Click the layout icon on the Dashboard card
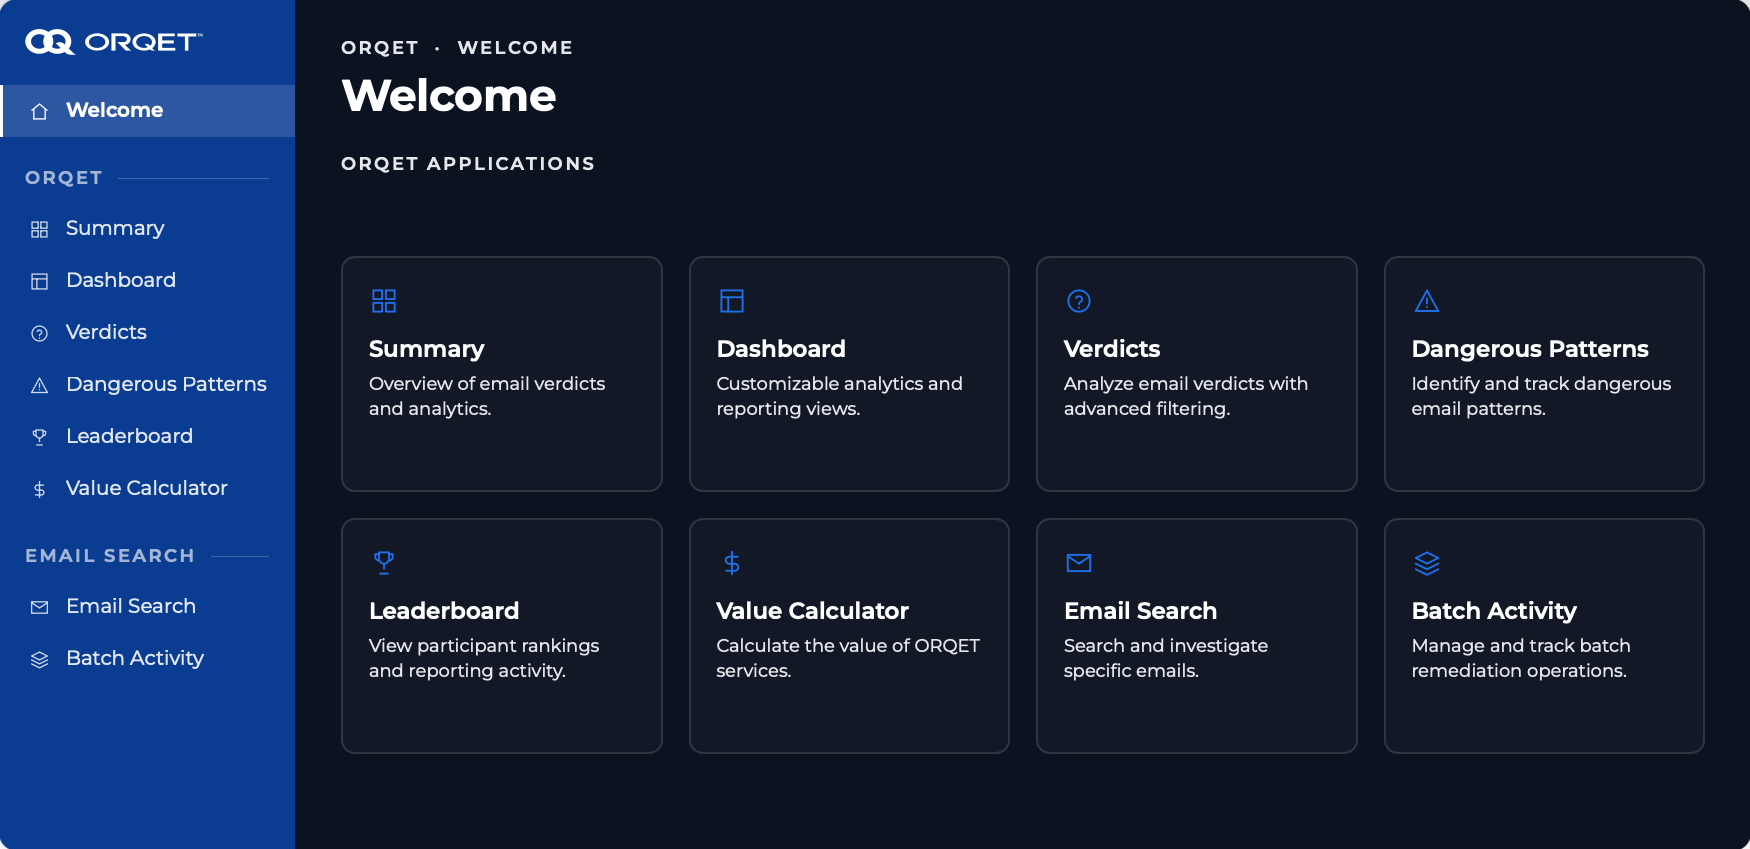 pyautogui.click(x=732, y=301)
